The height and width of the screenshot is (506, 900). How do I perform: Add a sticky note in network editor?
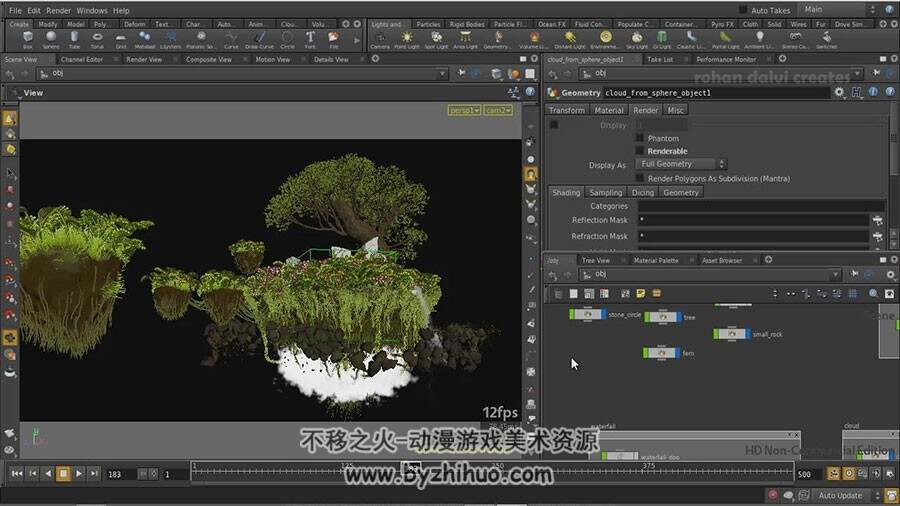click(641, 294)
